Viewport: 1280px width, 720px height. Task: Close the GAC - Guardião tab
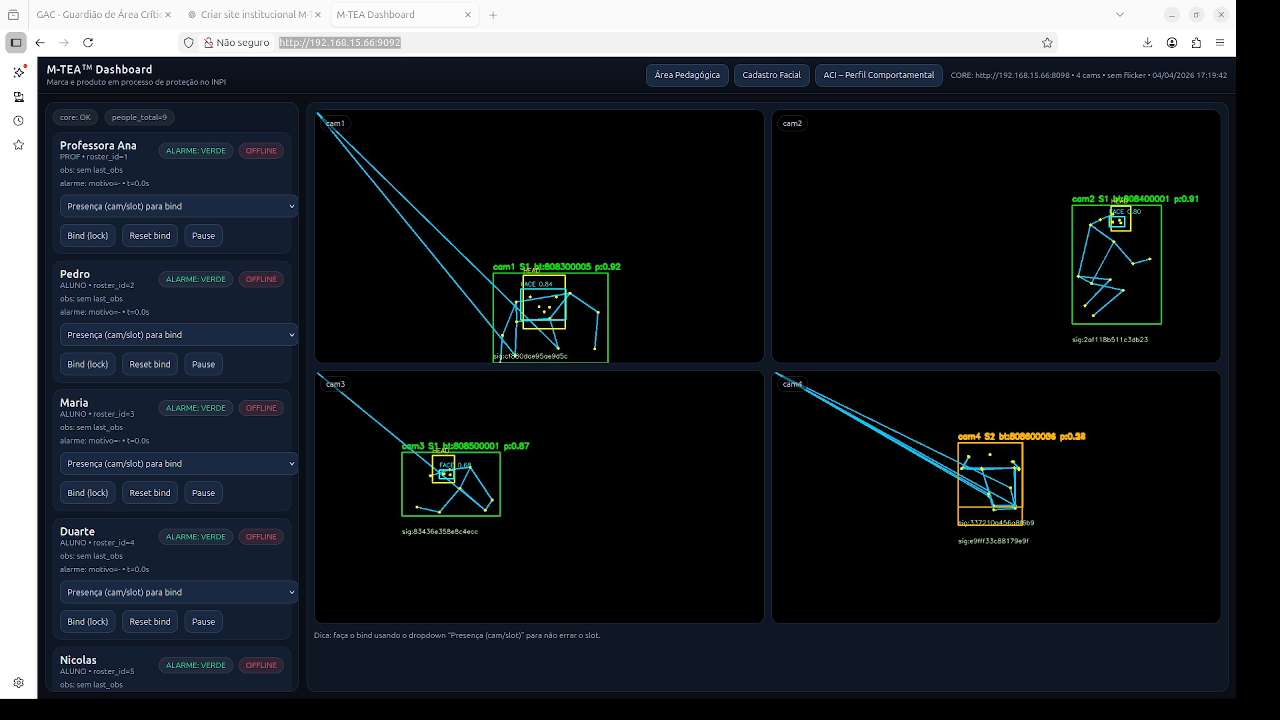(166, 15)
